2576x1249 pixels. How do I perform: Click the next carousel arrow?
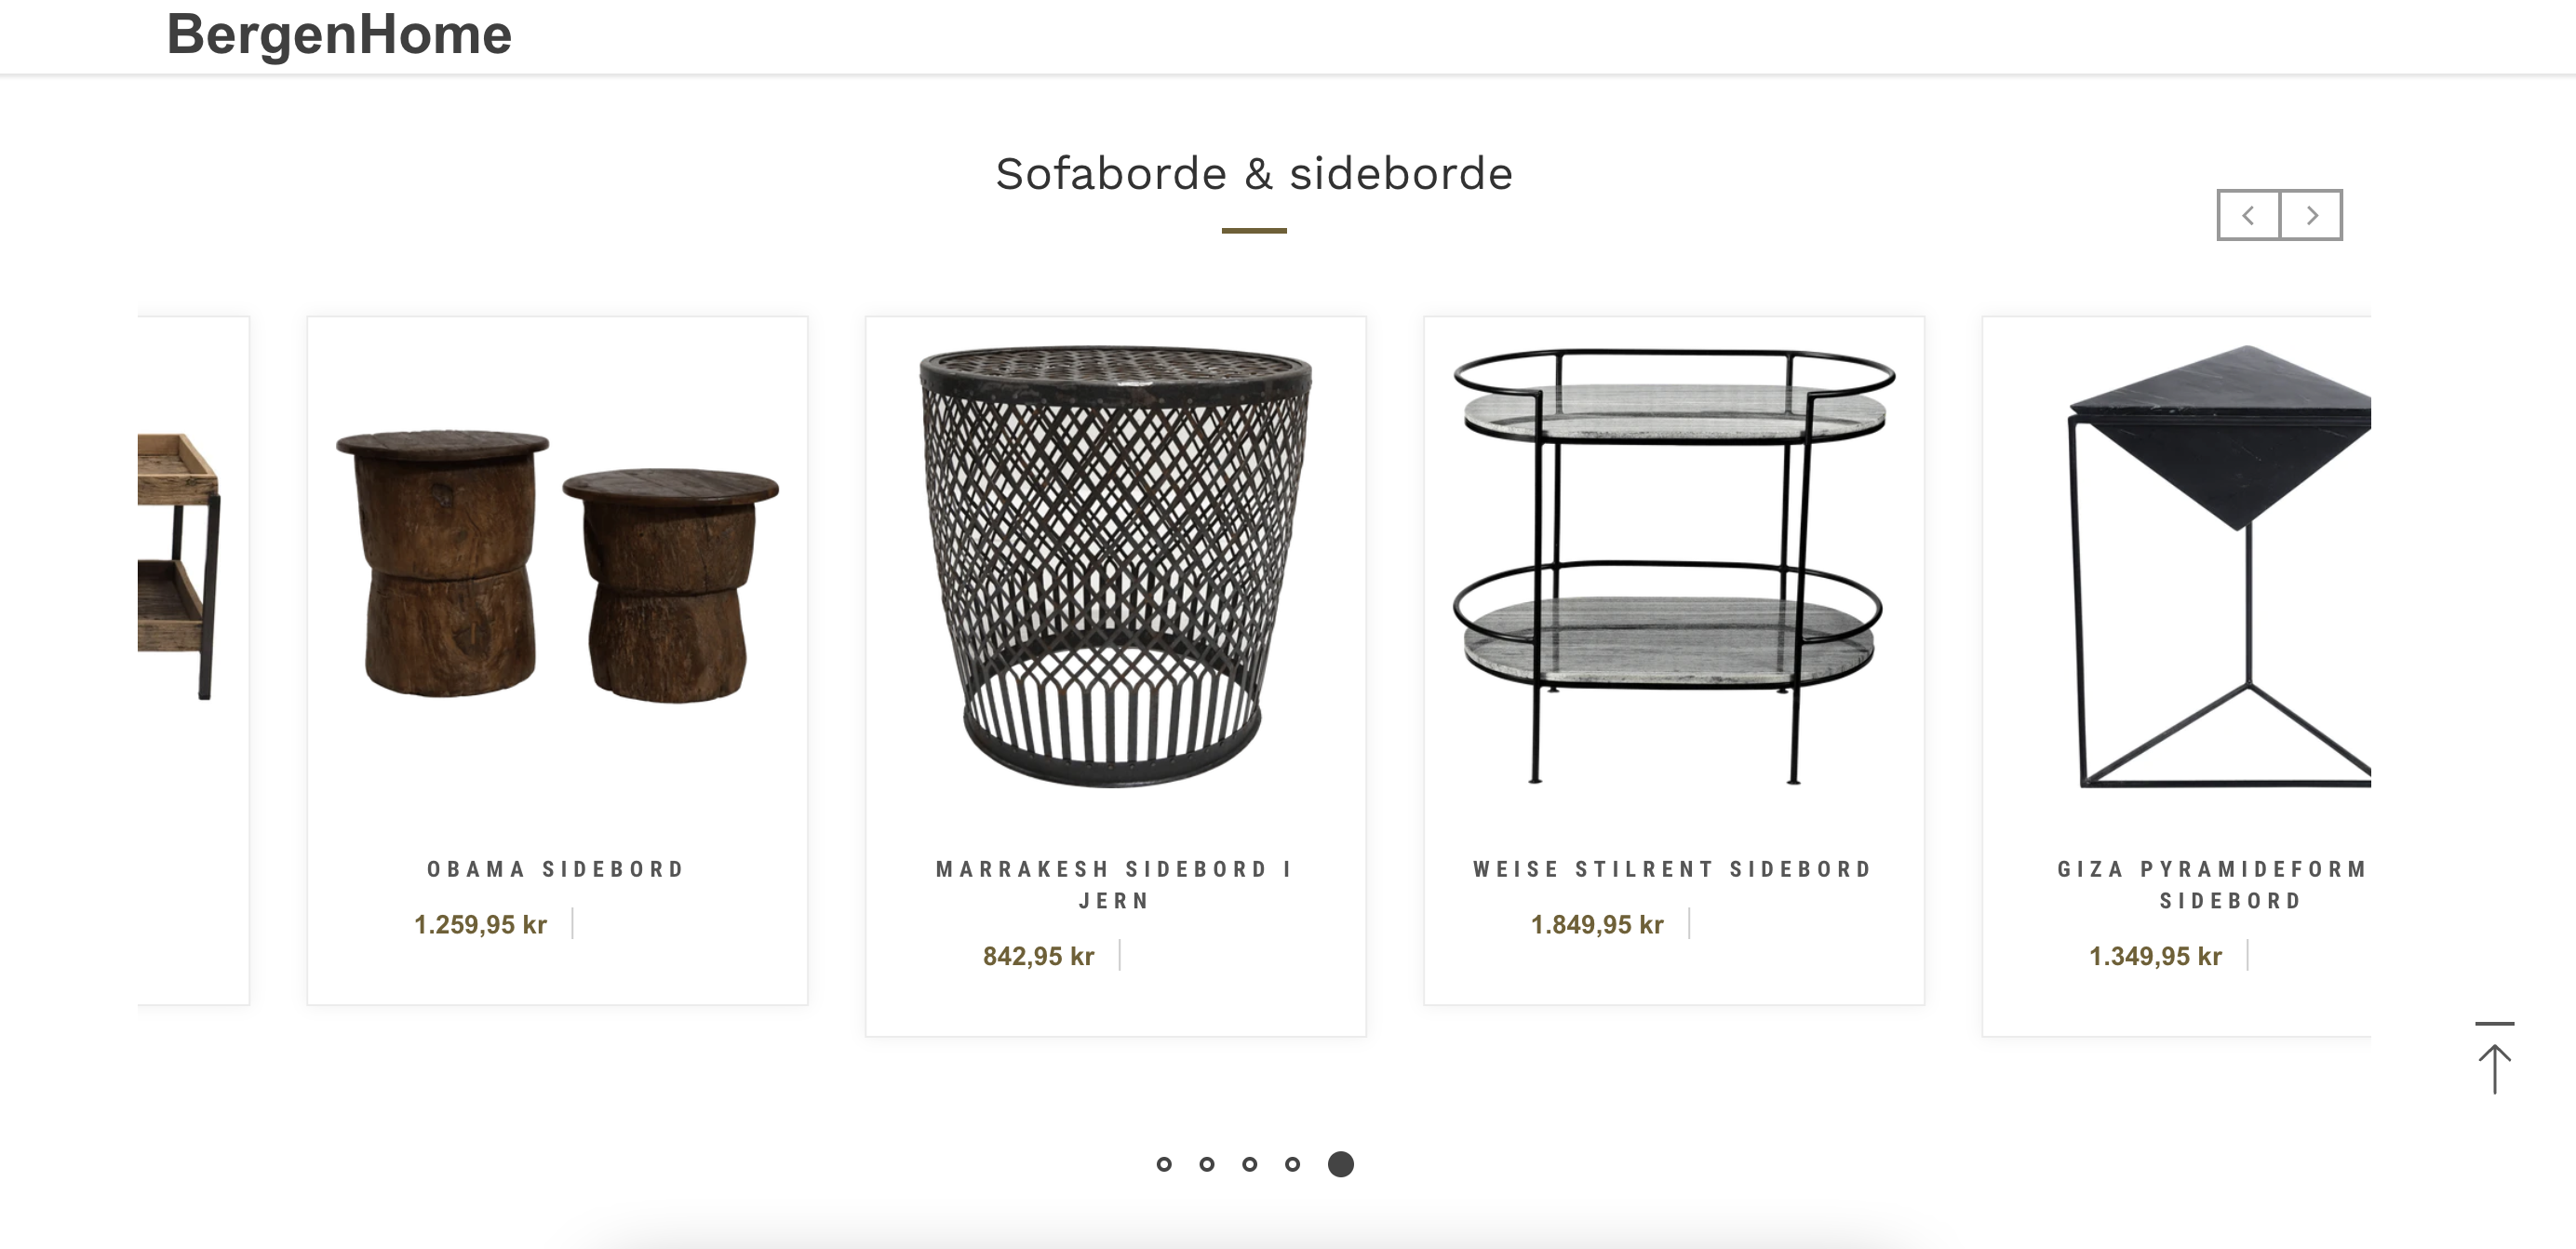[2311, 215]
